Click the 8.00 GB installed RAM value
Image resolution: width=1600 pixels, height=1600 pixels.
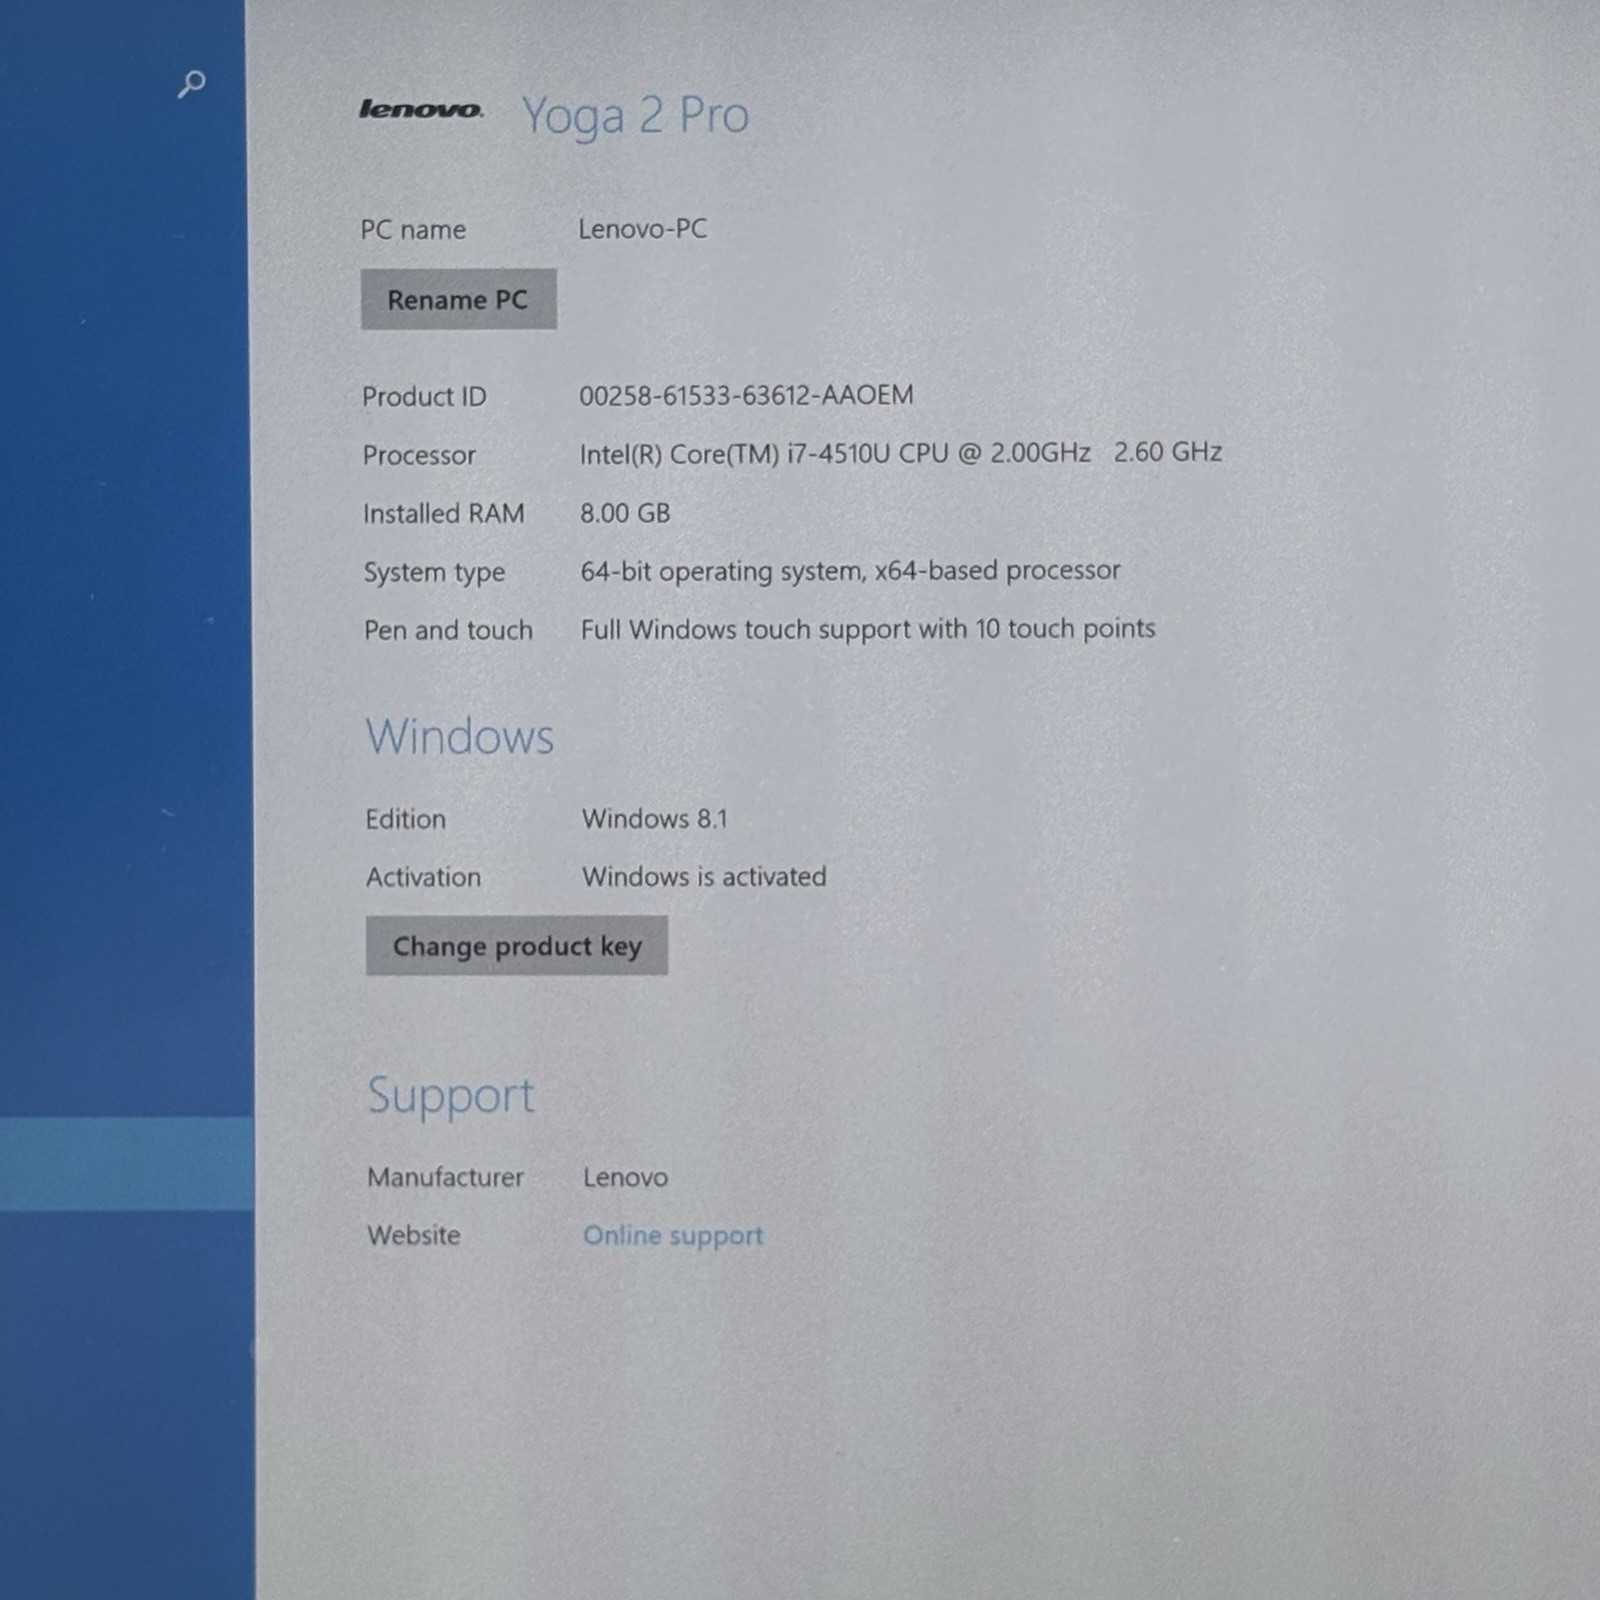pos(625,513)
